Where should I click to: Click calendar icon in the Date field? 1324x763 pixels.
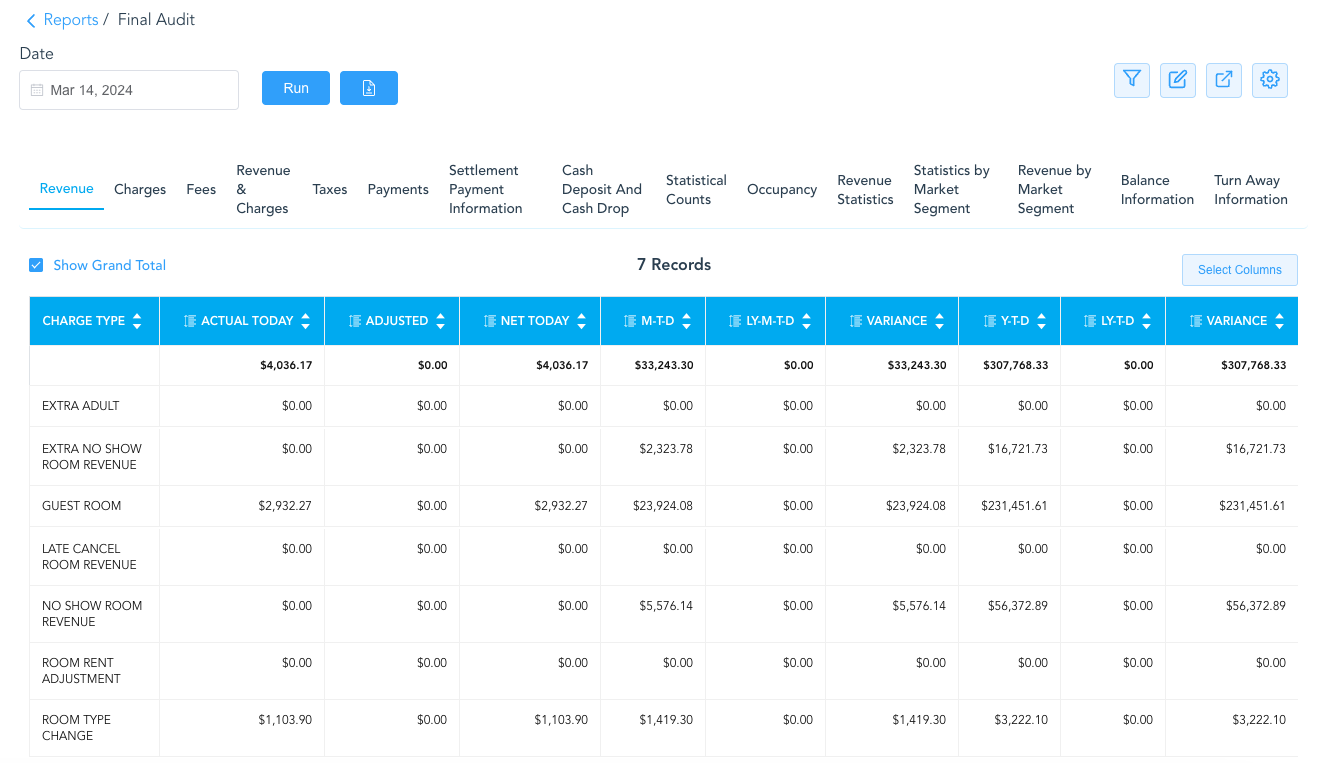(37, 90)
